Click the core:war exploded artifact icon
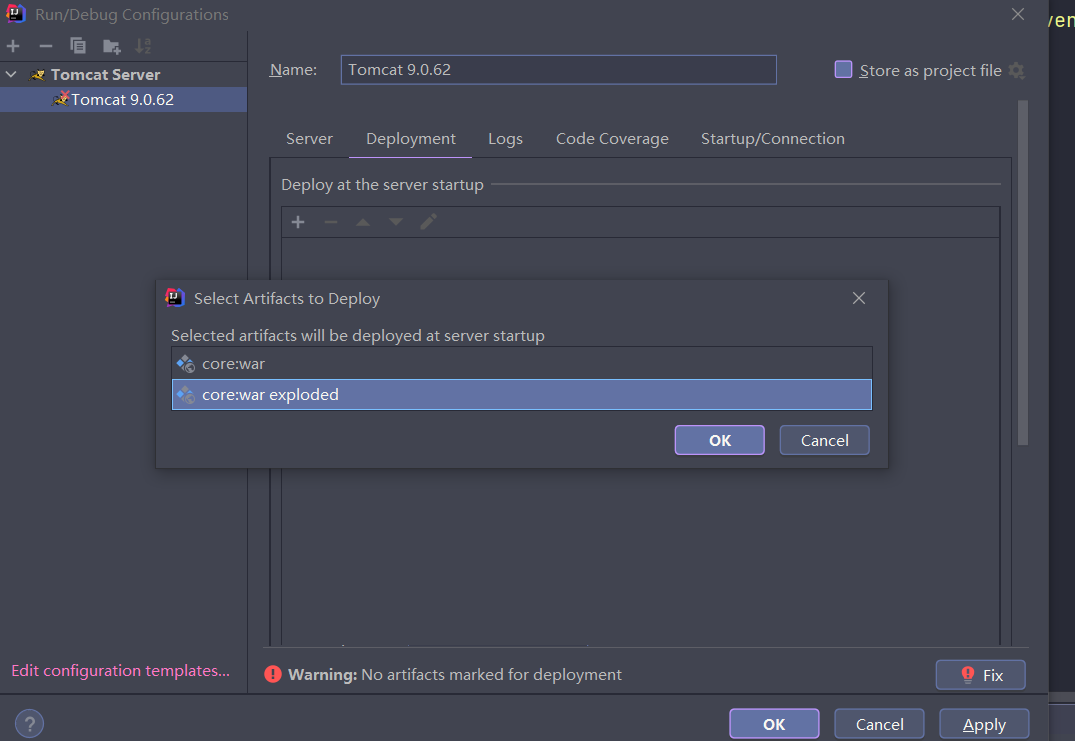The height and width of the screenshot is (741, 1075). [186, 394]
